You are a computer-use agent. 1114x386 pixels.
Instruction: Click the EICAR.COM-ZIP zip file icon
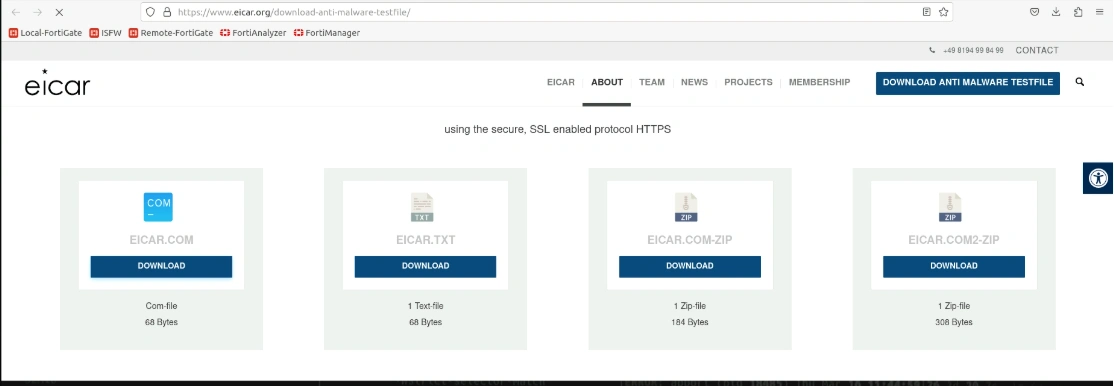tap(686, 207)
